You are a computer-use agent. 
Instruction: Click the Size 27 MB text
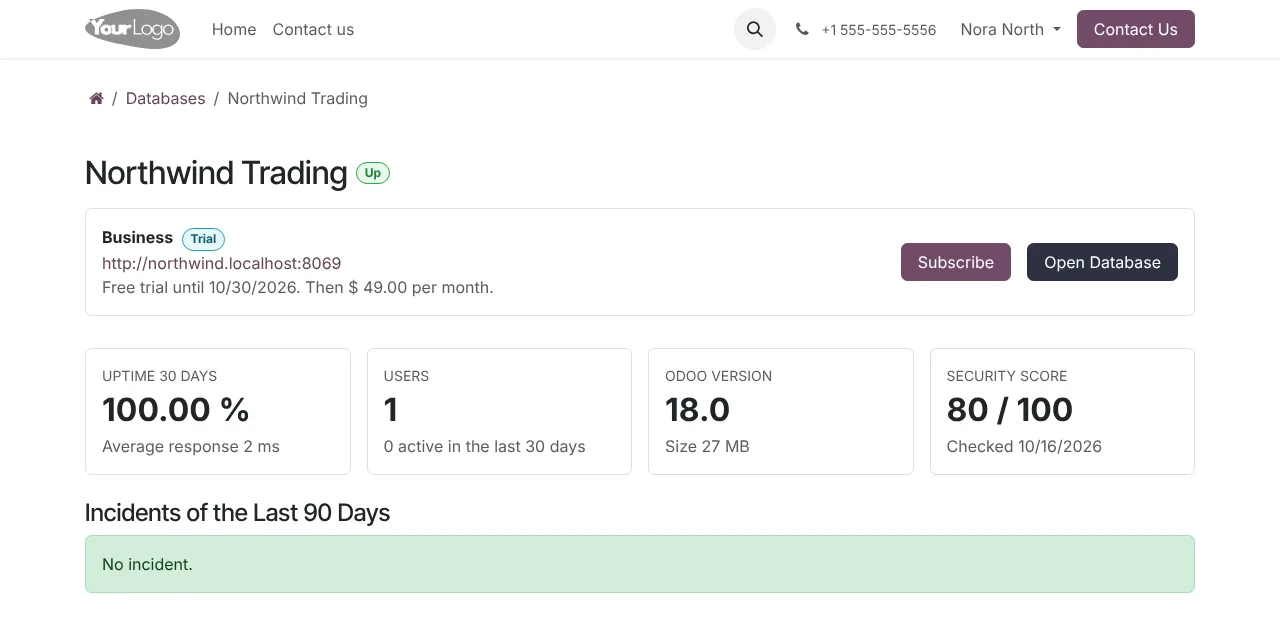coord(707,446)
